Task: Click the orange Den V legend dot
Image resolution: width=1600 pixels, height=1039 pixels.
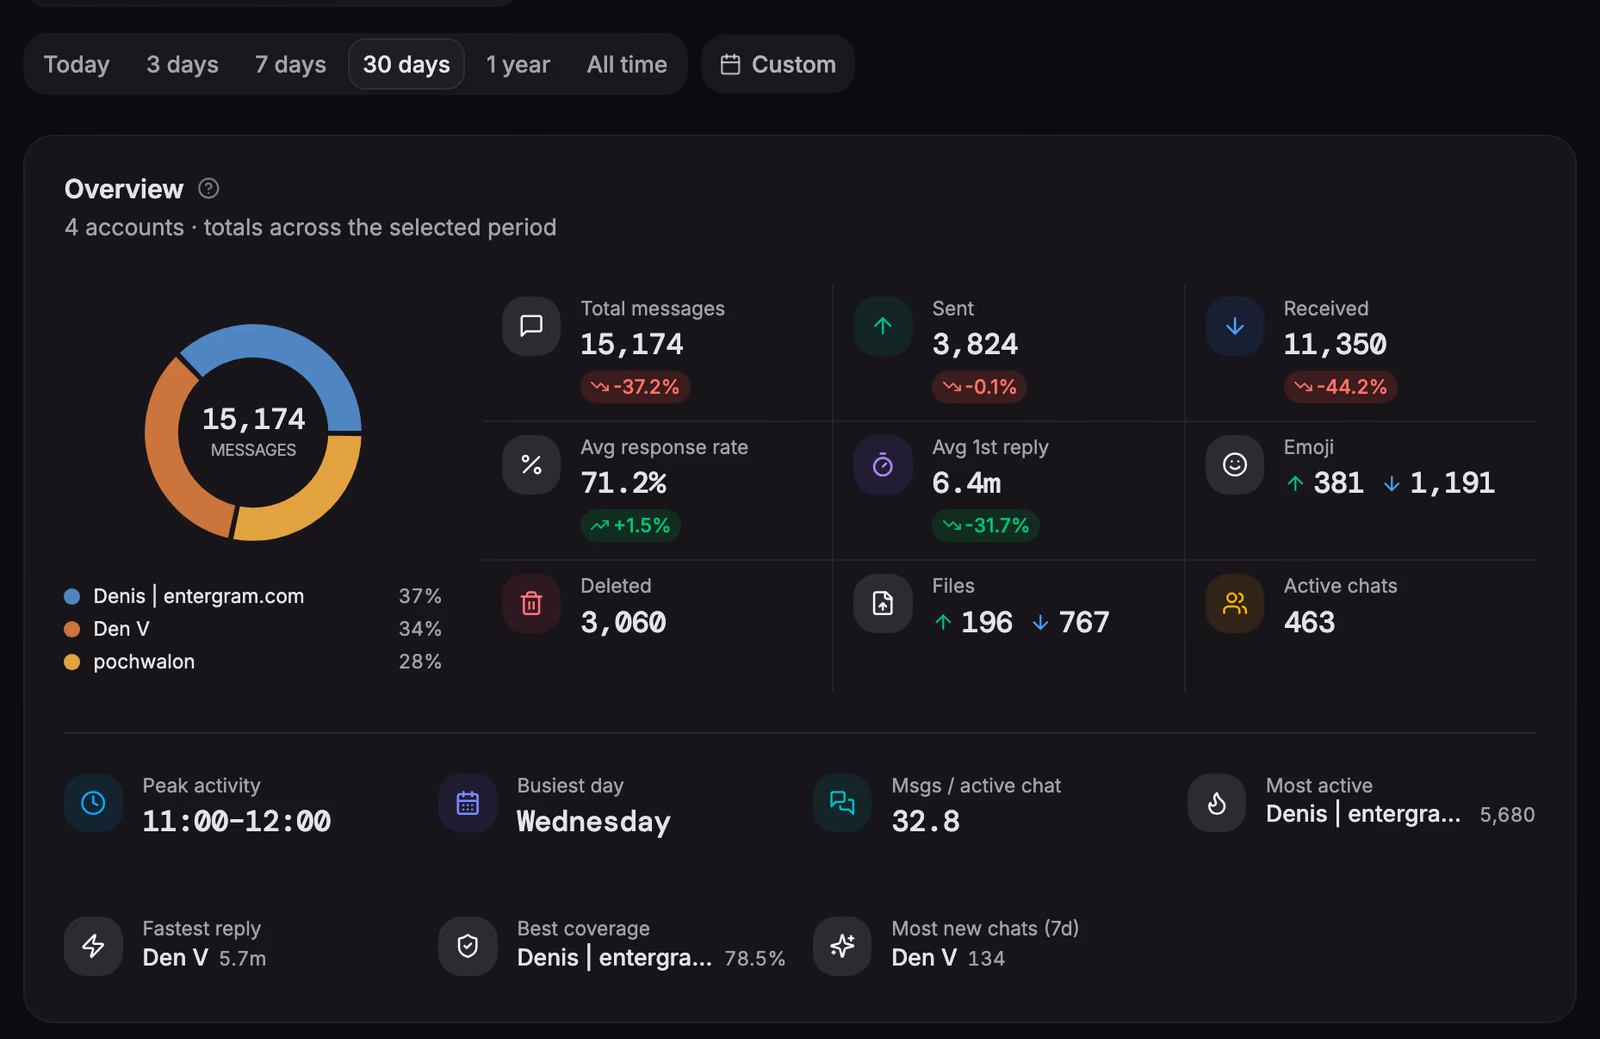Action: pyautogui.click(x=72, y=629)
